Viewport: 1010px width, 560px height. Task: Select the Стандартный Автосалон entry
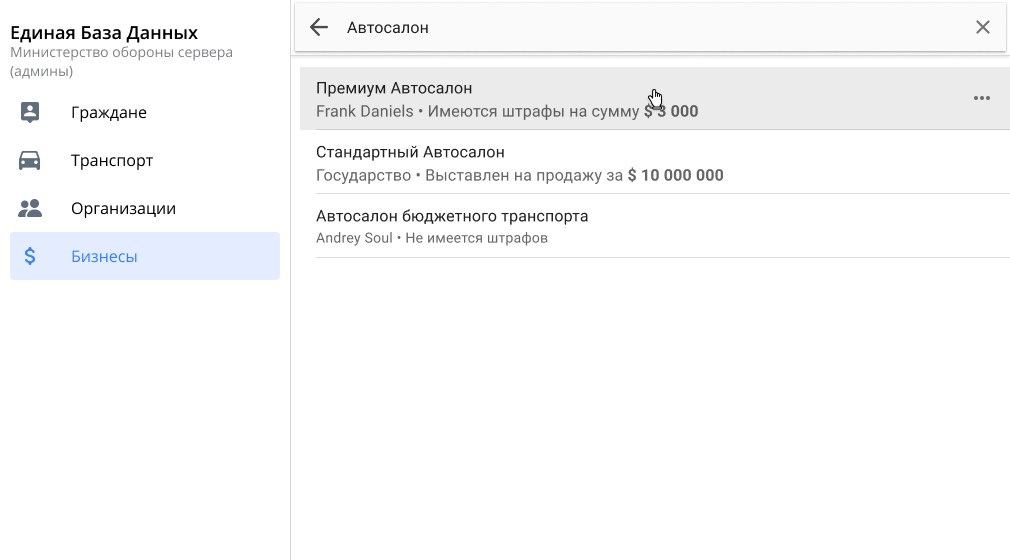(x=410, y=152)
